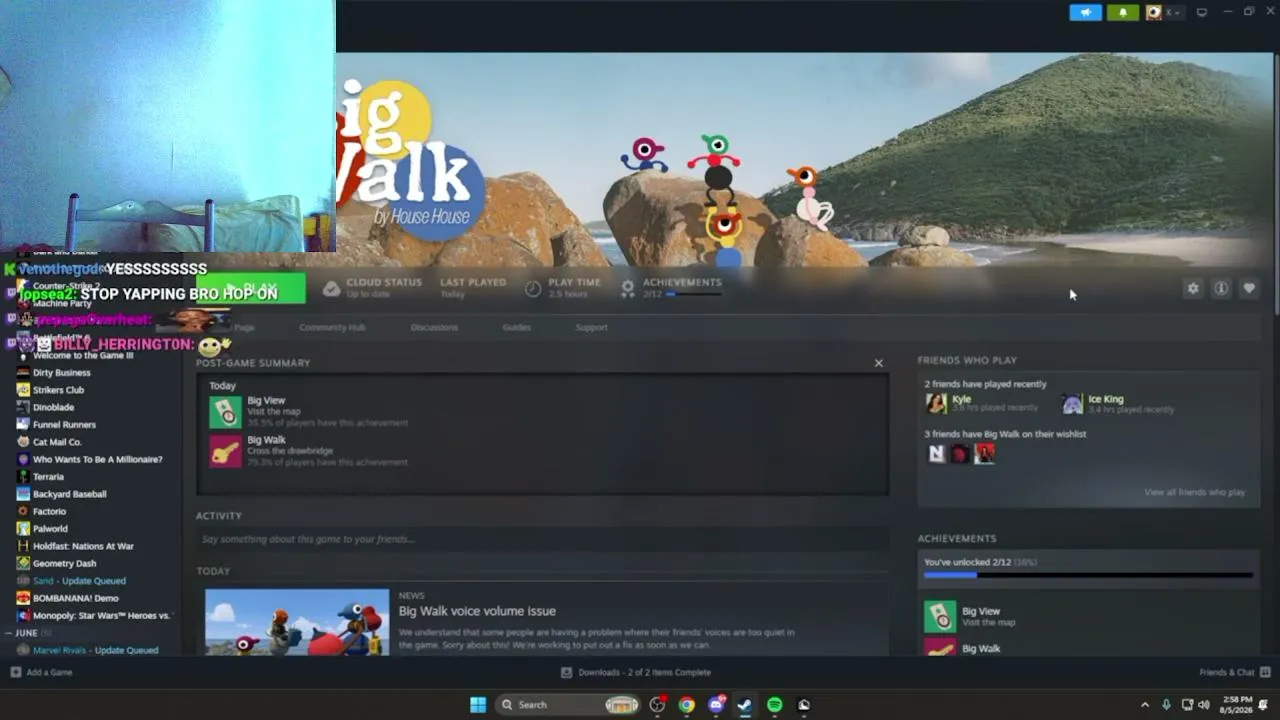The image size is (1280, 720).
Task: Click the activity status input field
Action: coord(542,539)
